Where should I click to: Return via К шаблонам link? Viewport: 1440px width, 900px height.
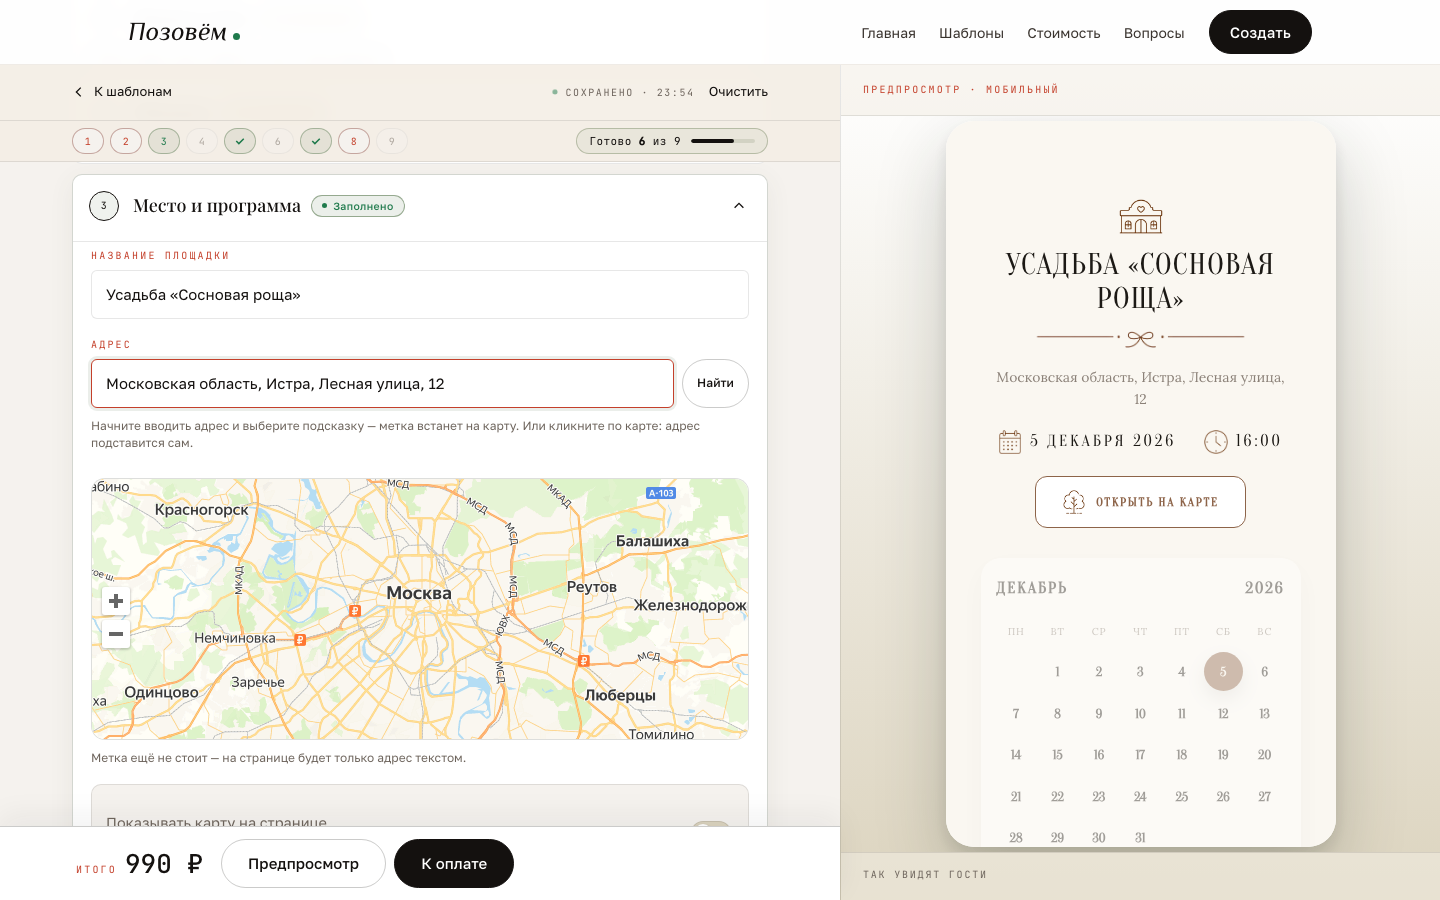point(123,92)
